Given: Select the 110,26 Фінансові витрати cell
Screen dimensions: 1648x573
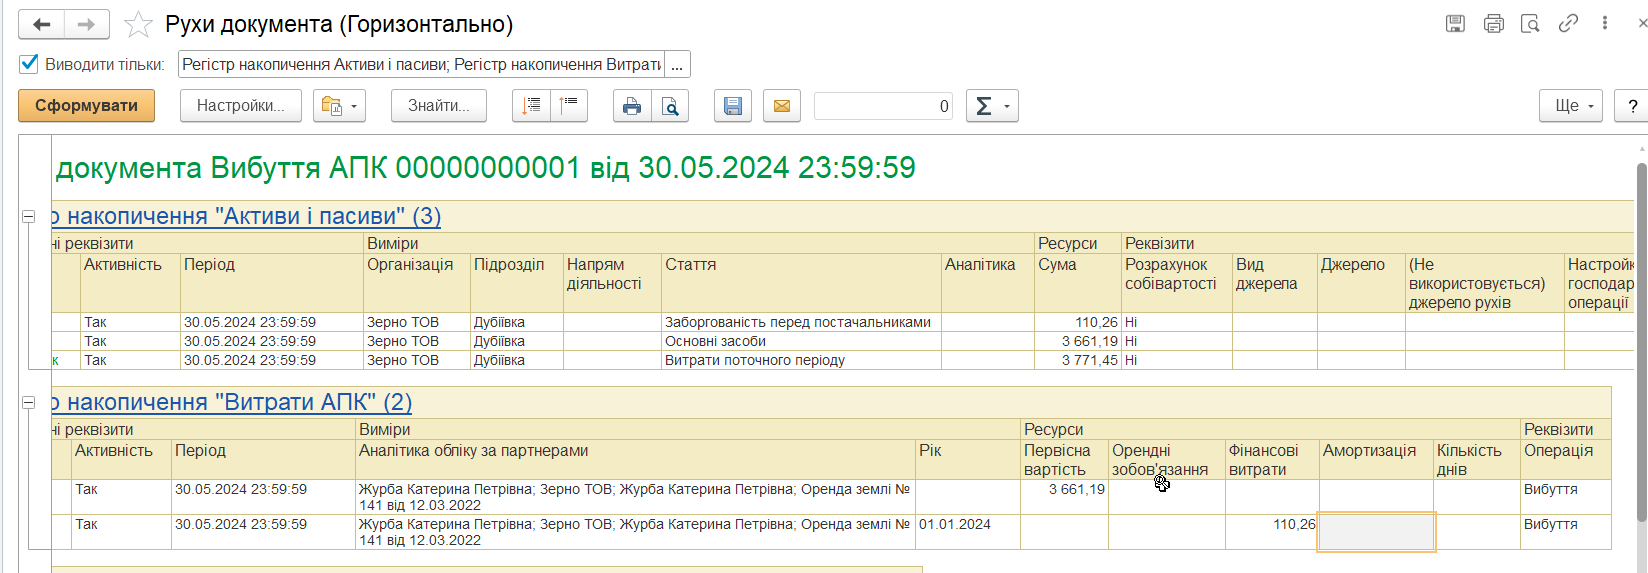Looking at the screenshot, I should (1272, 532).
